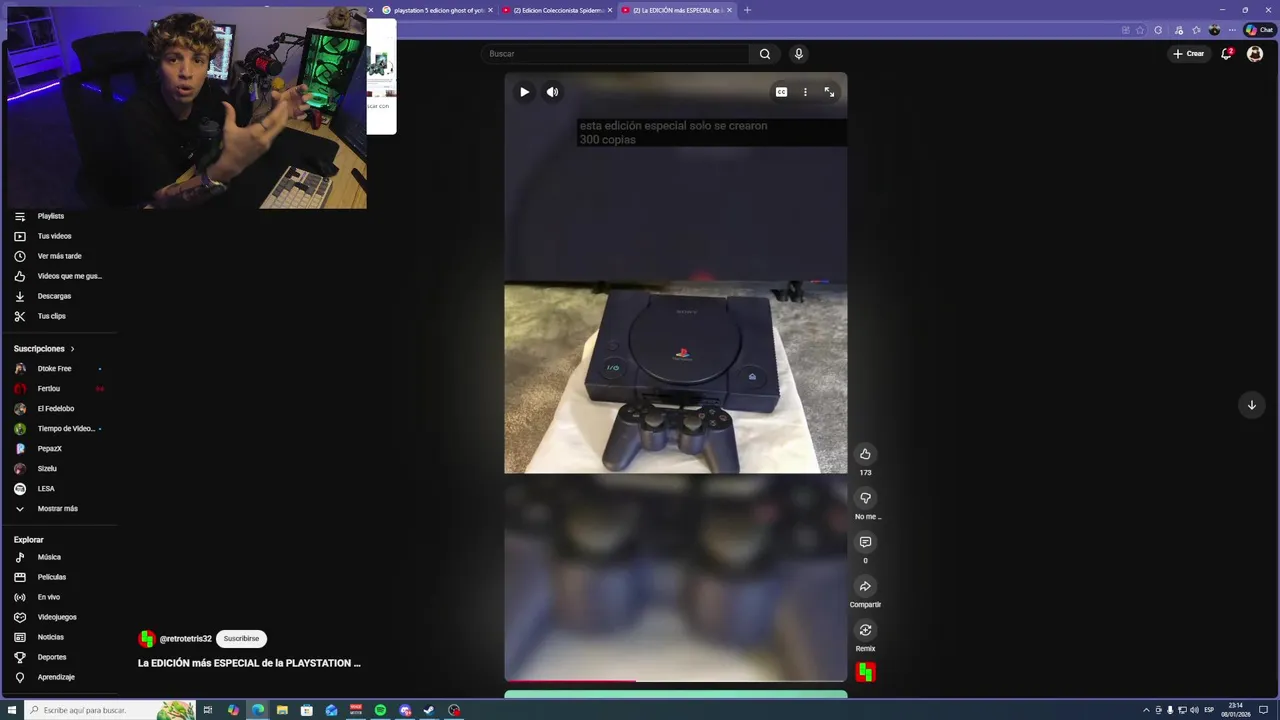Enter fullscreen on the Shorts player
This screenshot has height=720, width=1280.
coord(829,92)
